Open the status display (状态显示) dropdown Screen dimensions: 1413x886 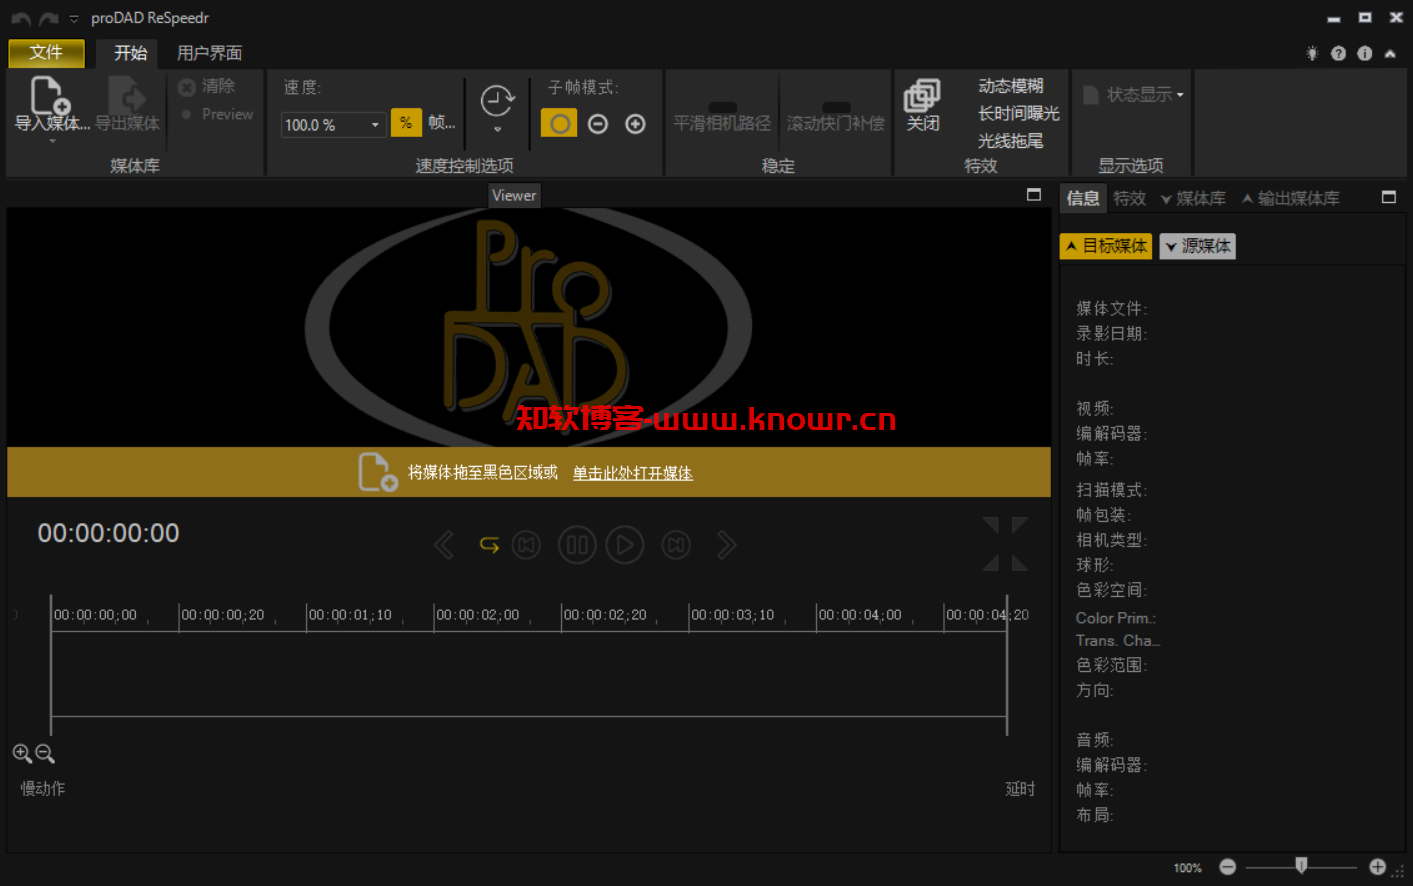pyautogui.click(x=1134, y=94)
